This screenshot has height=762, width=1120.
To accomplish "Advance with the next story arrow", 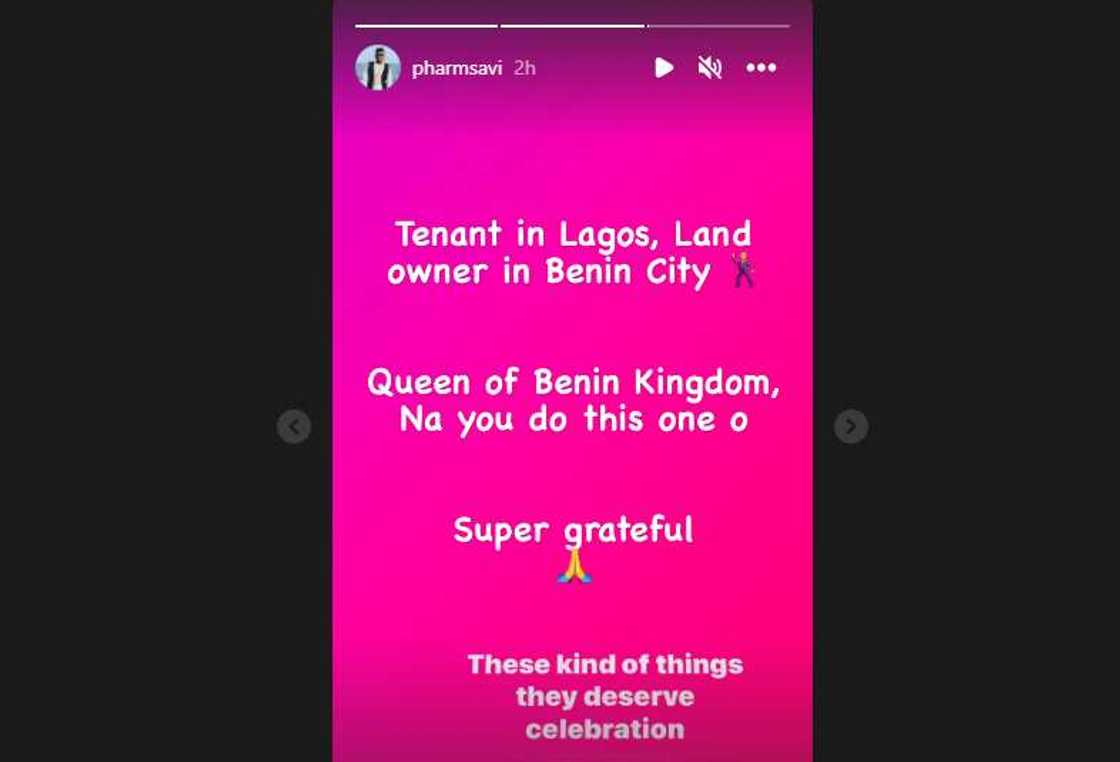I will point(851,426).
